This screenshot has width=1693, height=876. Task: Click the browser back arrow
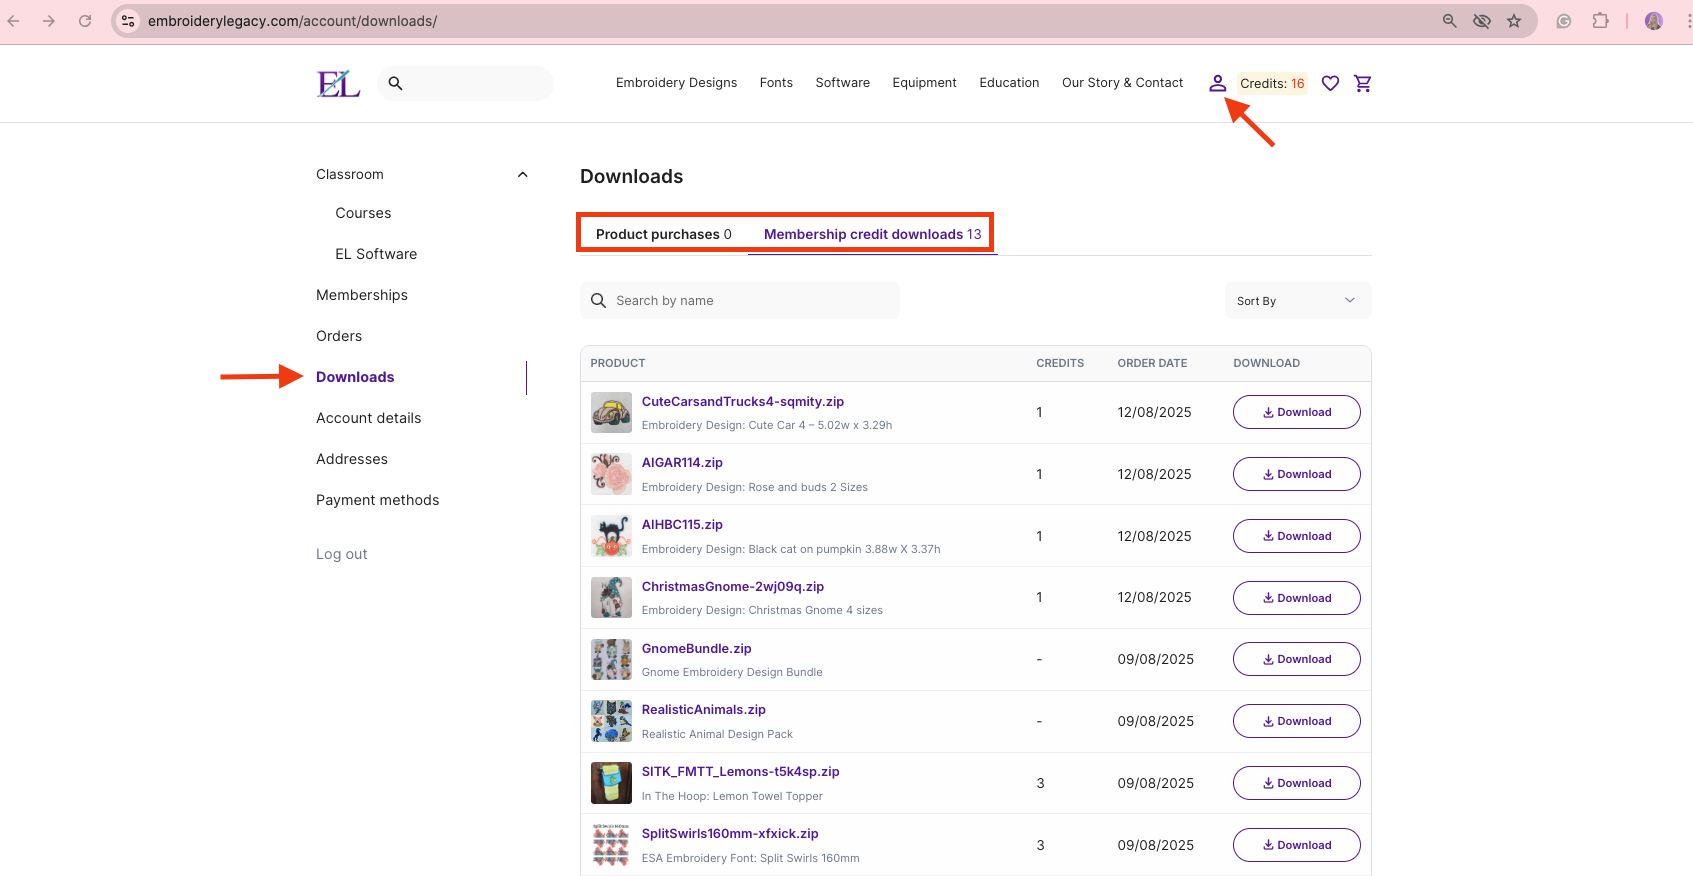[x=14, y=21]
